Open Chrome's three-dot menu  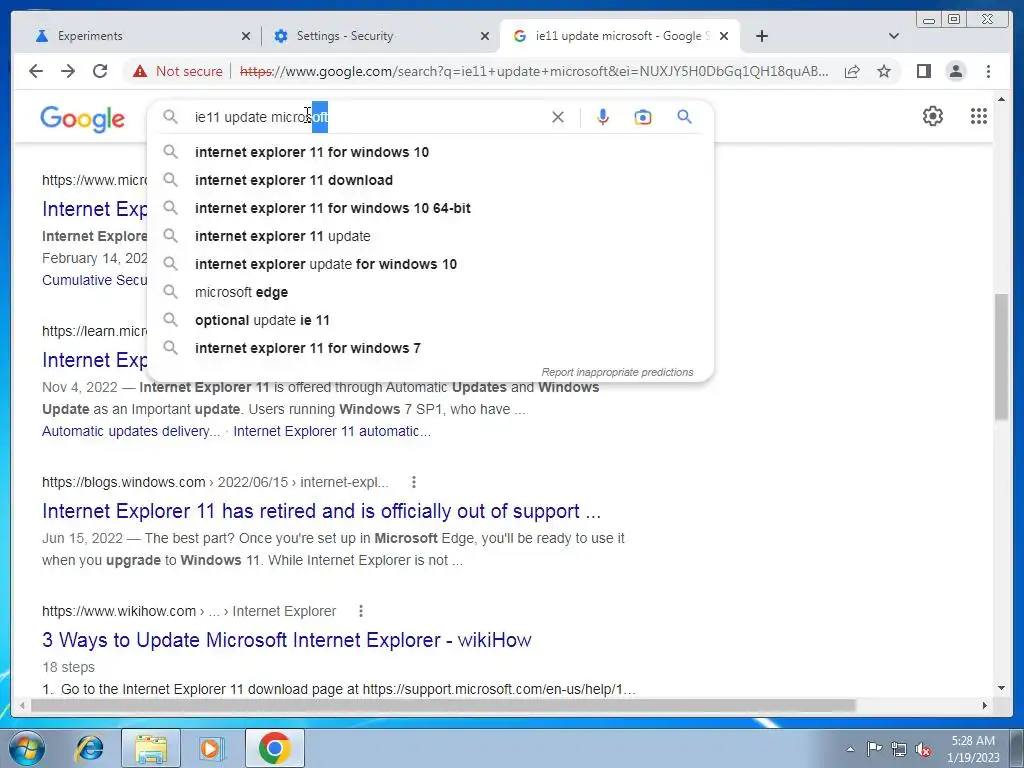tap(988, 71)
